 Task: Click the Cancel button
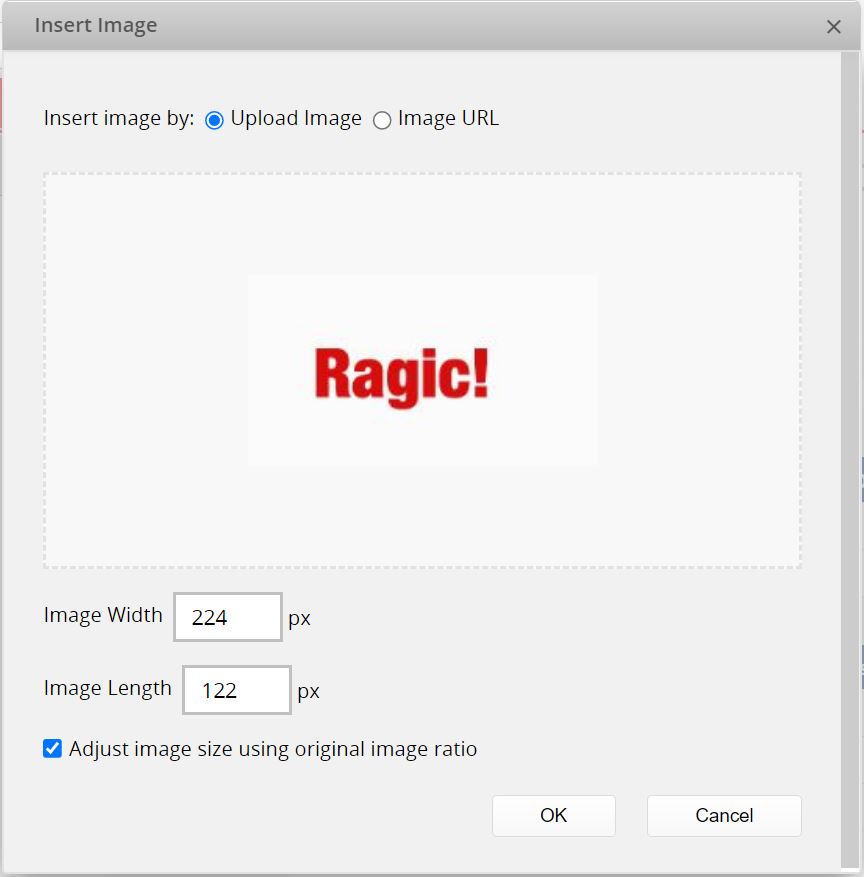(x=724, y=815)
